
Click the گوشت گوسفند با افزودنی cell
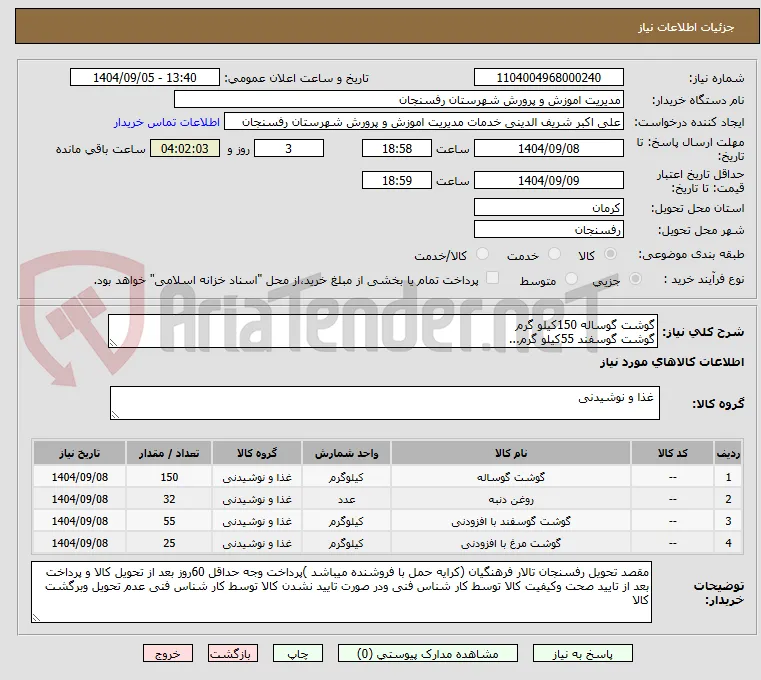click(x=511, y=521)
